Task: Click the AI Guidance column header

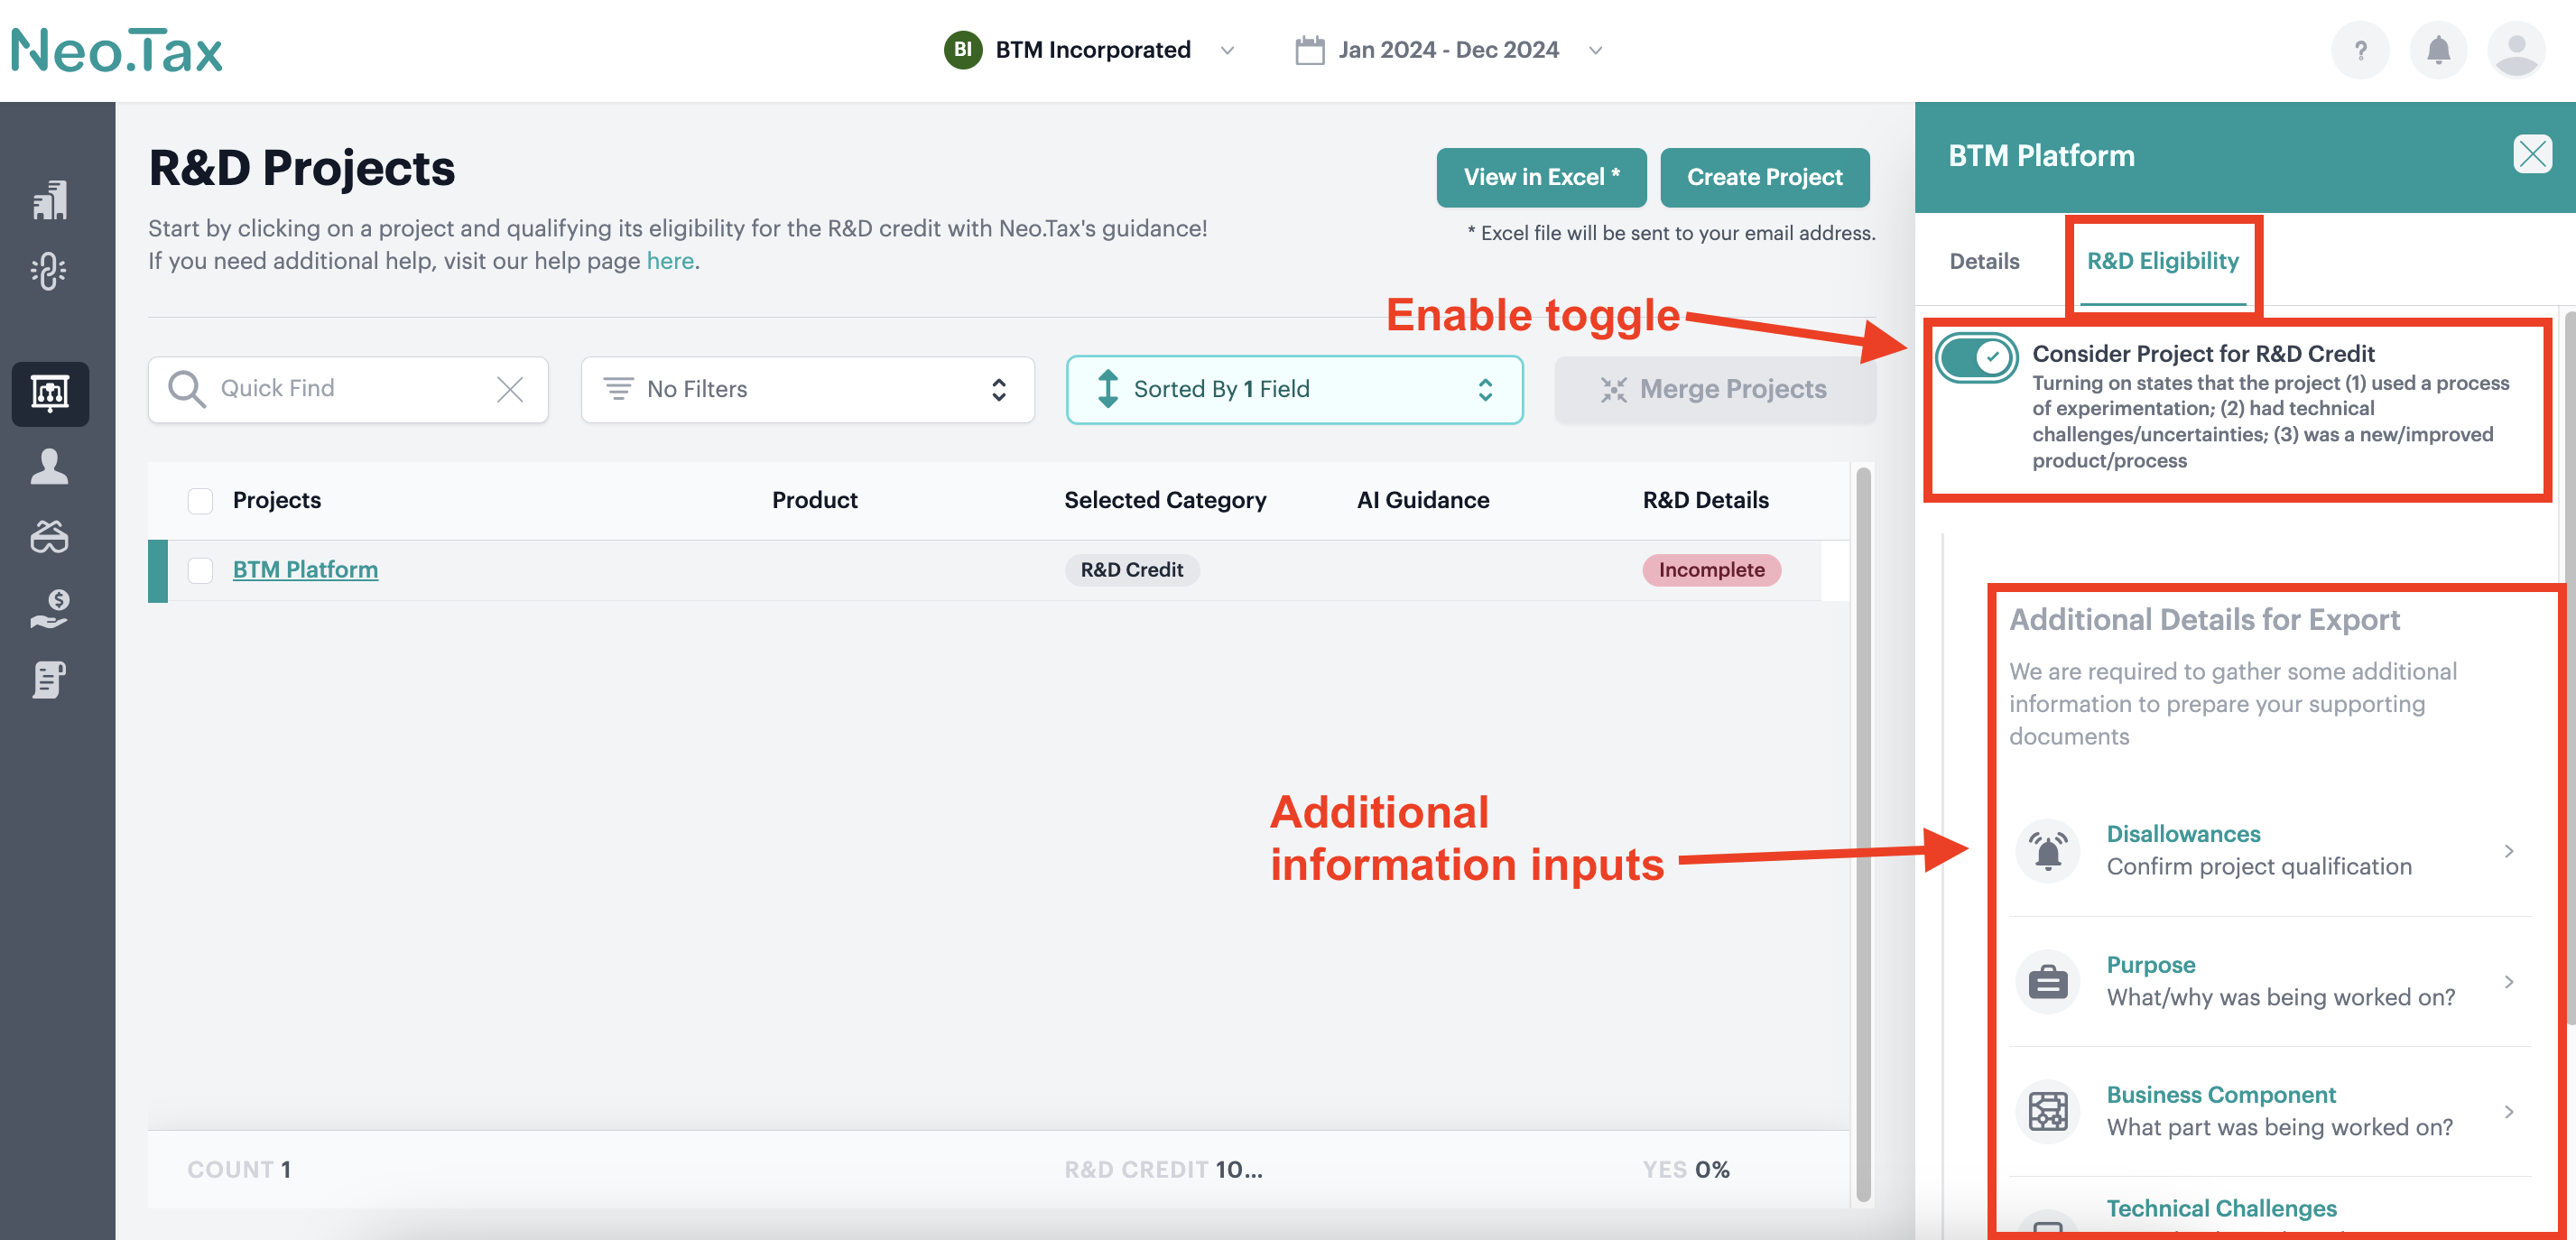Action: (x=1422, y=500)
